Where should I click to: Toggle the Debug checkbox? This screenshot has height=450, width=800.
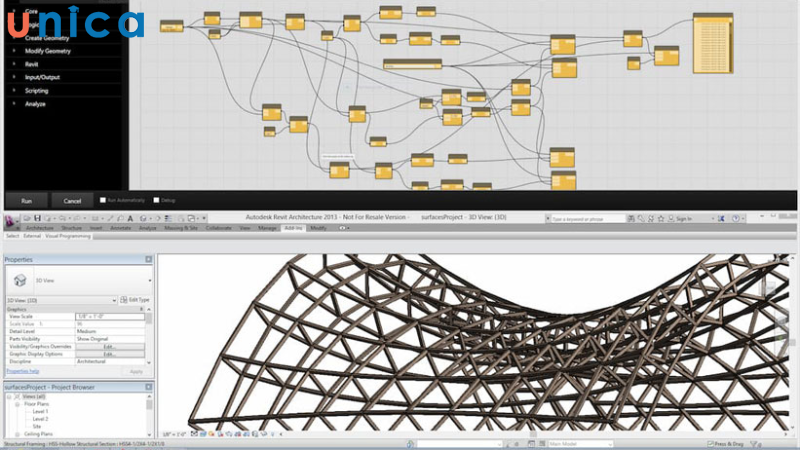tap(156, 200)
